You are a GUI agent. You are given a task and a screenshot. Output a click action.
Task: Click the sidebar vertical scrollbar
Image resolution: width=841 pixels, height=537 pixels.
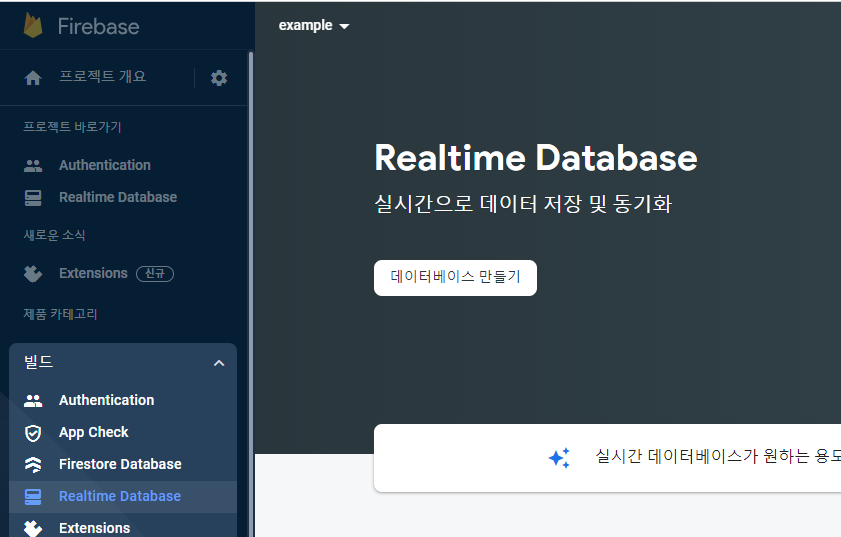(x=250, y=294)
